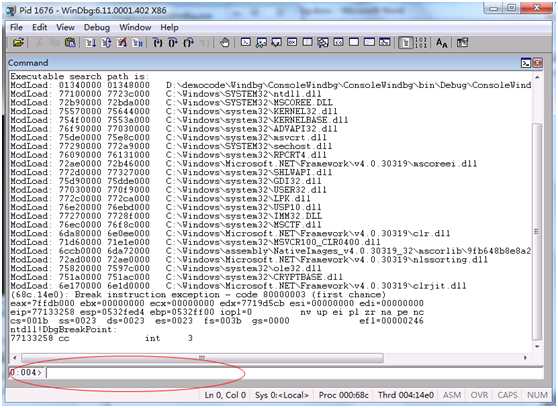Click the Font (AA) toolbar icon
Image resolution: width=558 pixels, height=408 pixels.
442,43
